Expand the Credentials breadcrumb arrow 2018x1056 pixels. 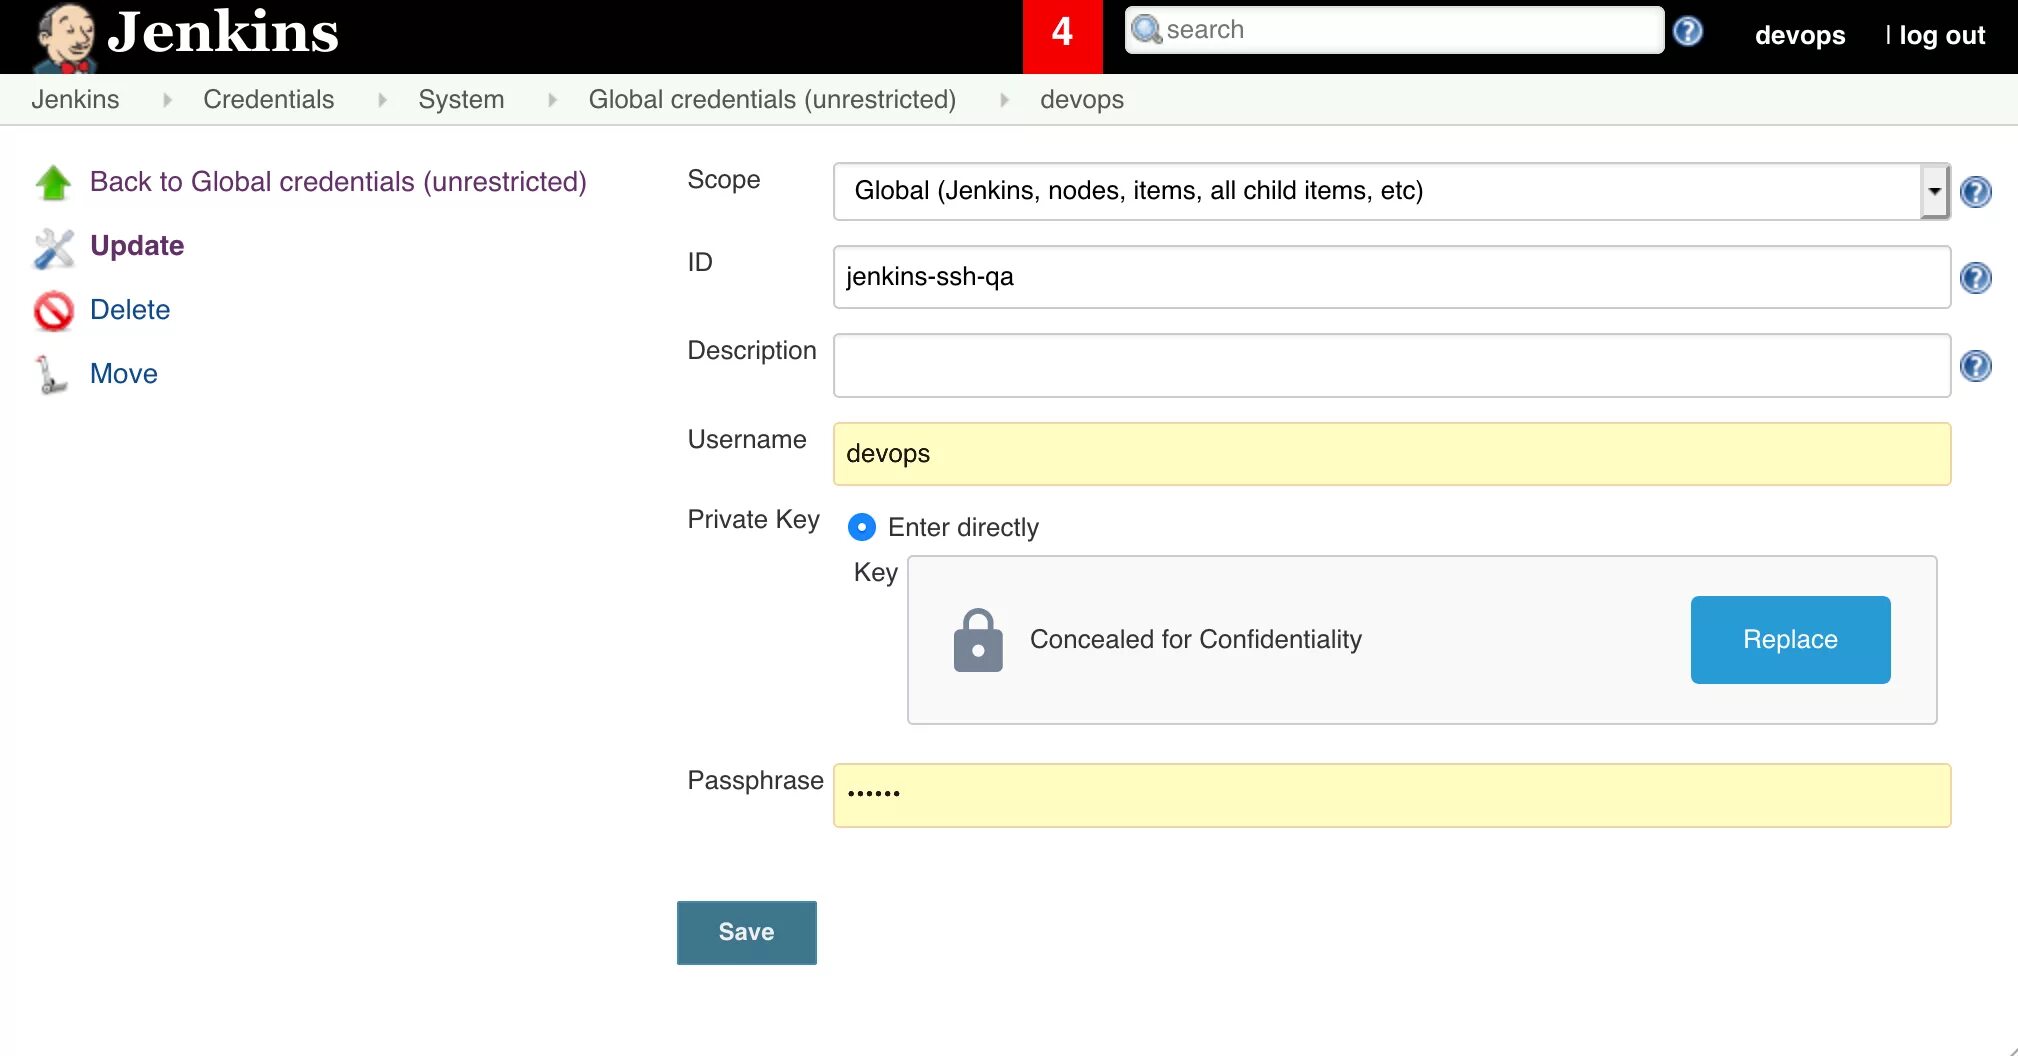[x=382, y=100]
